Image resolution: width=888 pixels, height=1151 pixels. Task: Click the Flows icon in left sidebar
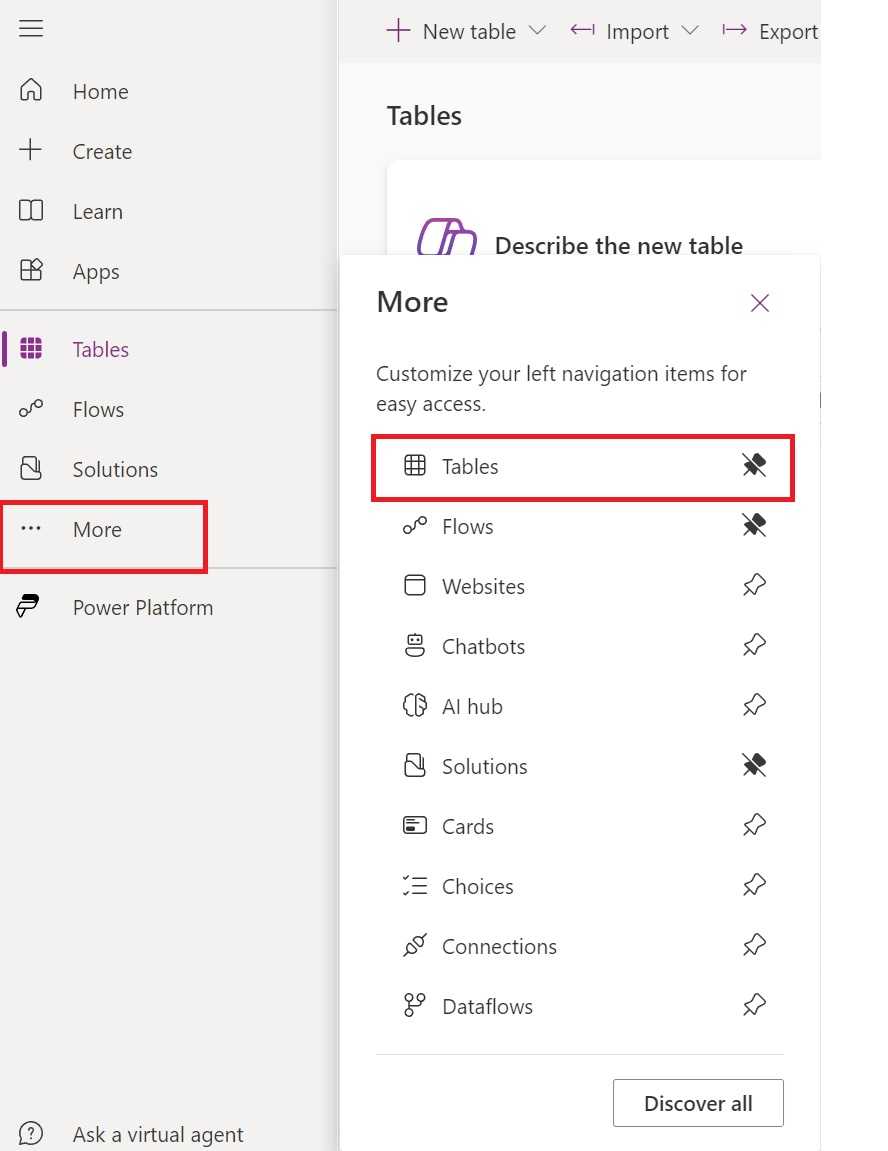tap(31, 408)
